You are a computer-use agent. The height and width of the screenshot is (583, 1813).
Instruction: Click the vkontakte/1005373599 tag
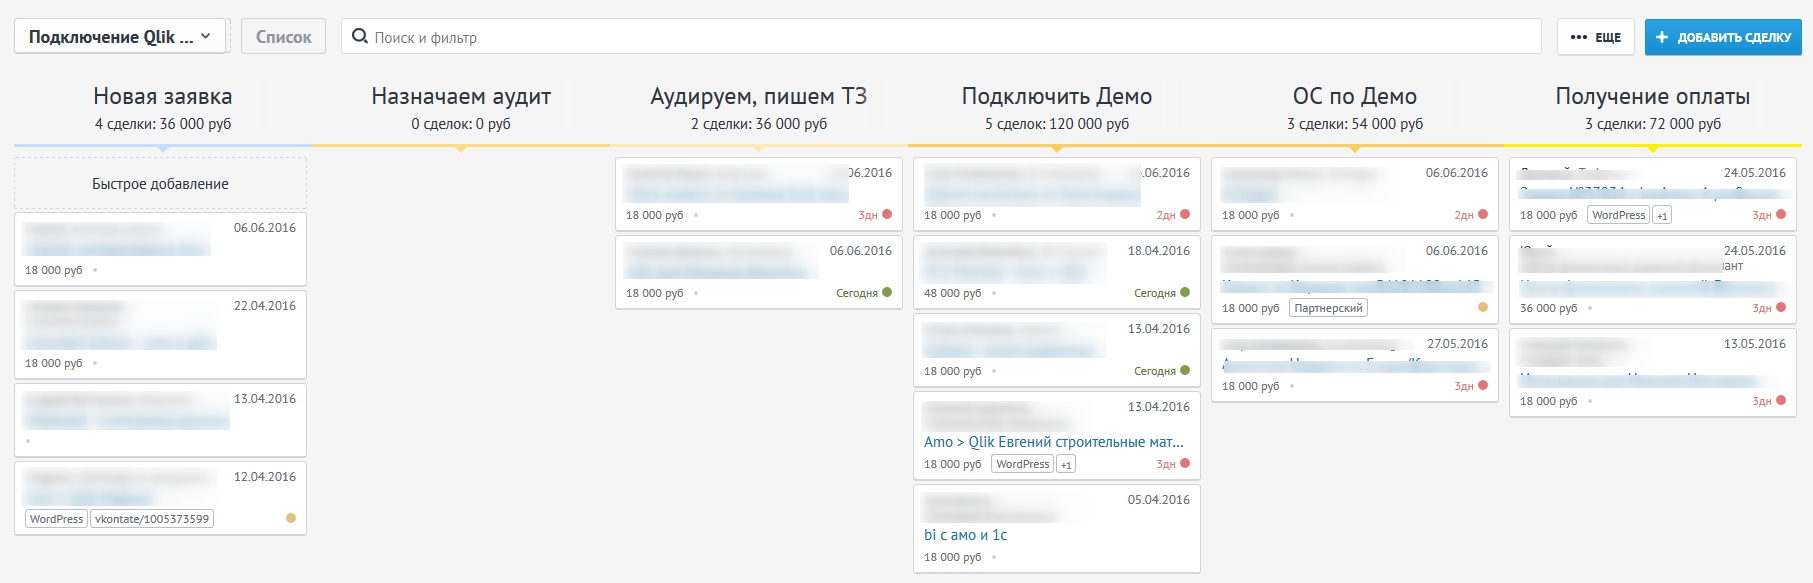[152, 519]
